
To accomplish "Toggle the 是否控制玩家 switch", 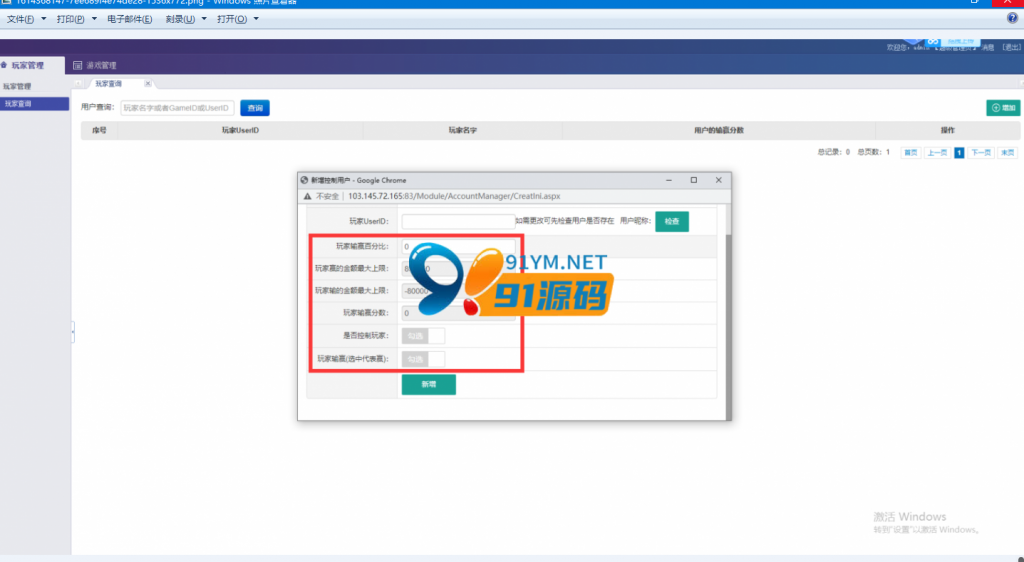I will (423, 336).
